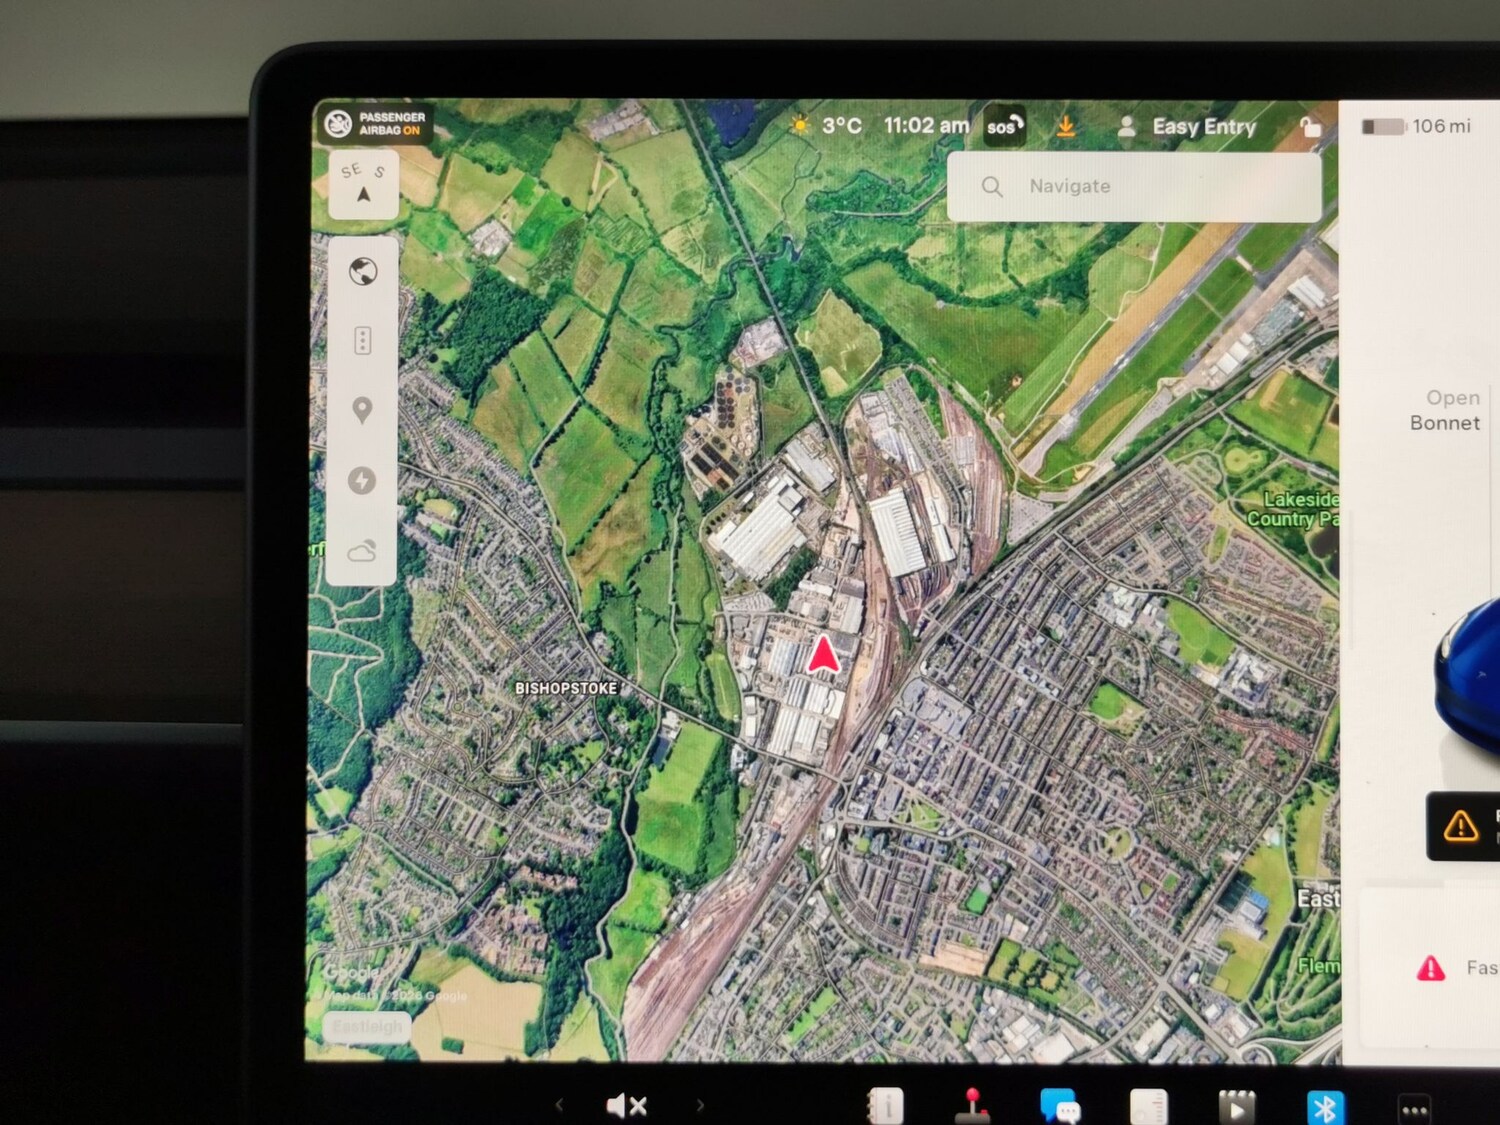Open the Messages chat app

pyautogui.click(x=1059, y=1106)
